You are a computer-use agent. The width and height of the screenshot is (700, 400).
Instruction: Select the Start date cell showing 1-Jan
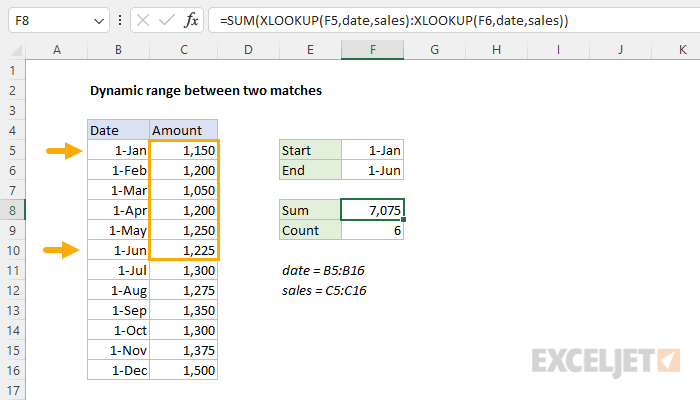(372, 150)
